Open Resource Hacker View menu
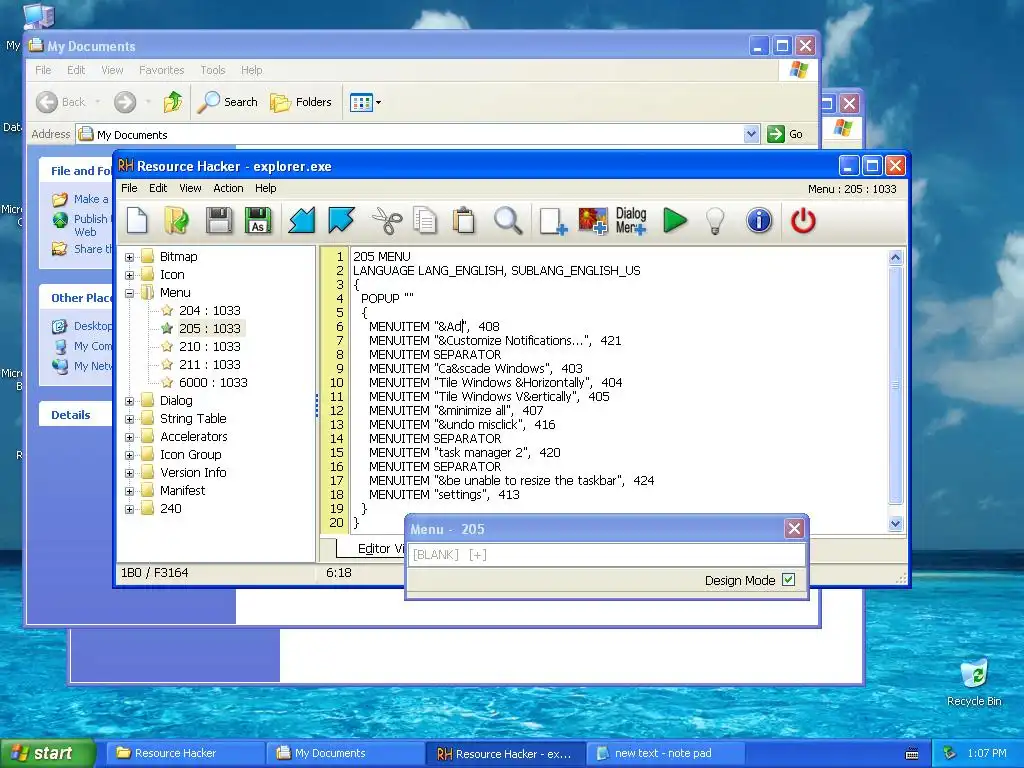This screenshot has width=1024, height=768. tap(190, 188)
